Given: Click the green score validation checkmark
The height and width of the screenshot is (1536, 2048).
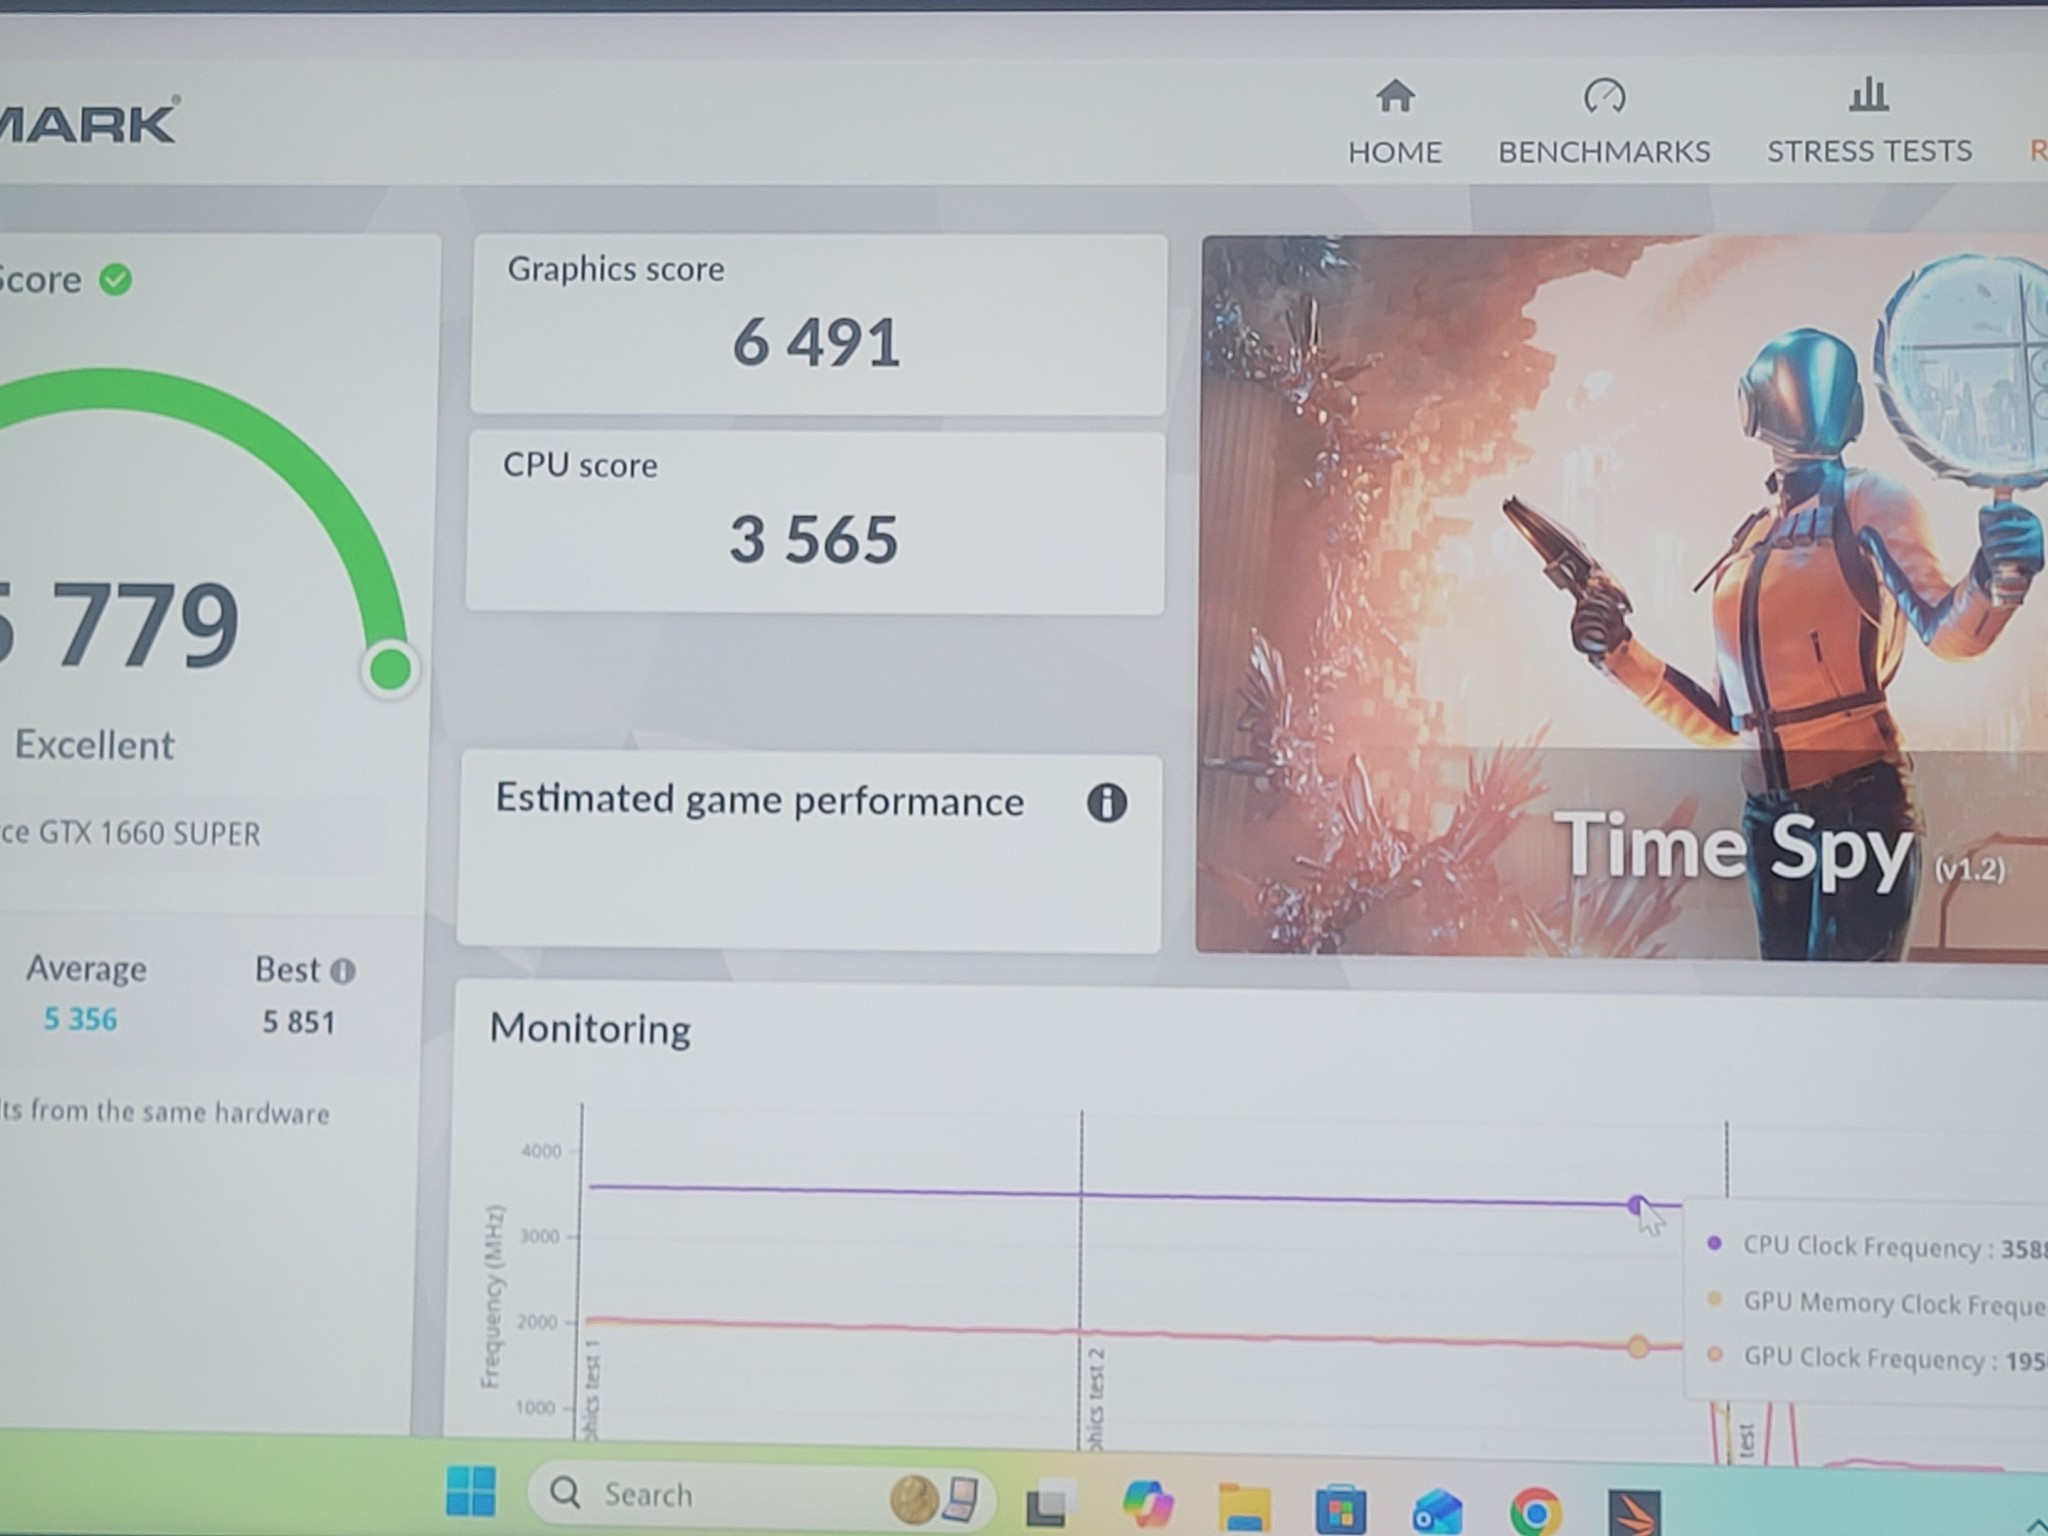Looking at the screenshot, I should coord(116,279).
